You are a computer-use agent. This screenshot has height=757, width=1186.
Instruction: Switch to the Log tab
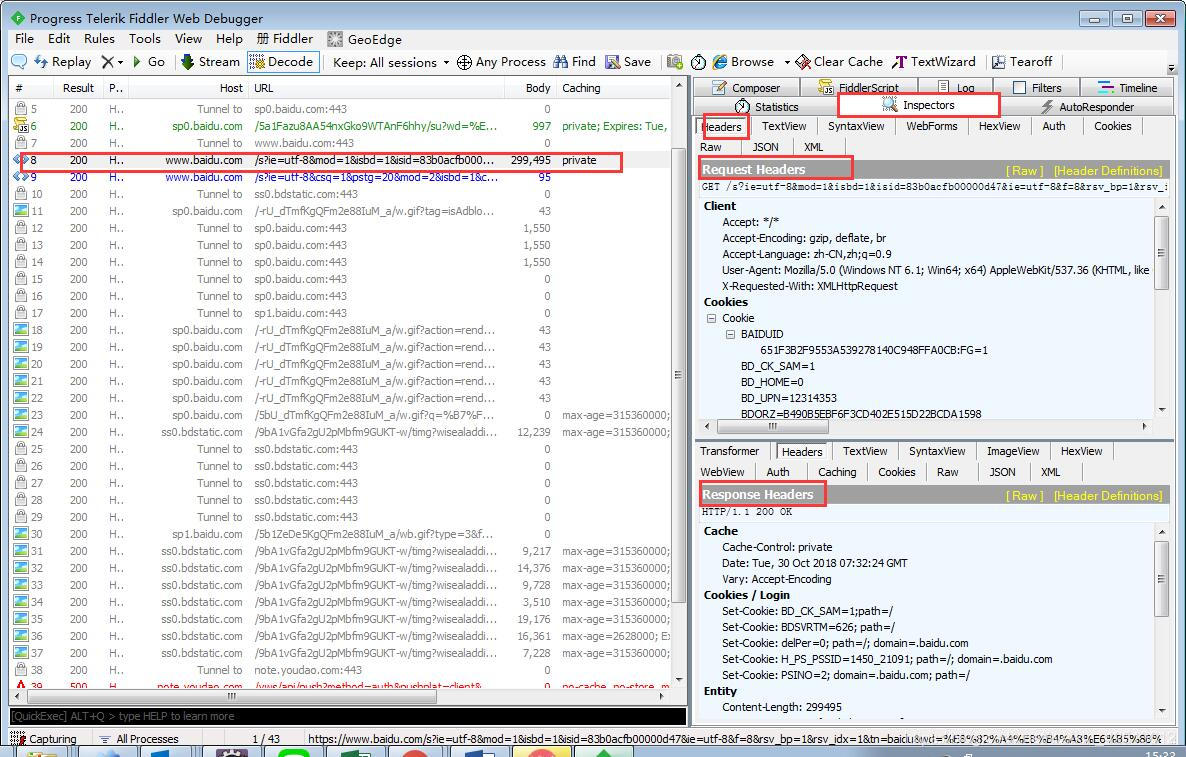(x=956, y=88)
